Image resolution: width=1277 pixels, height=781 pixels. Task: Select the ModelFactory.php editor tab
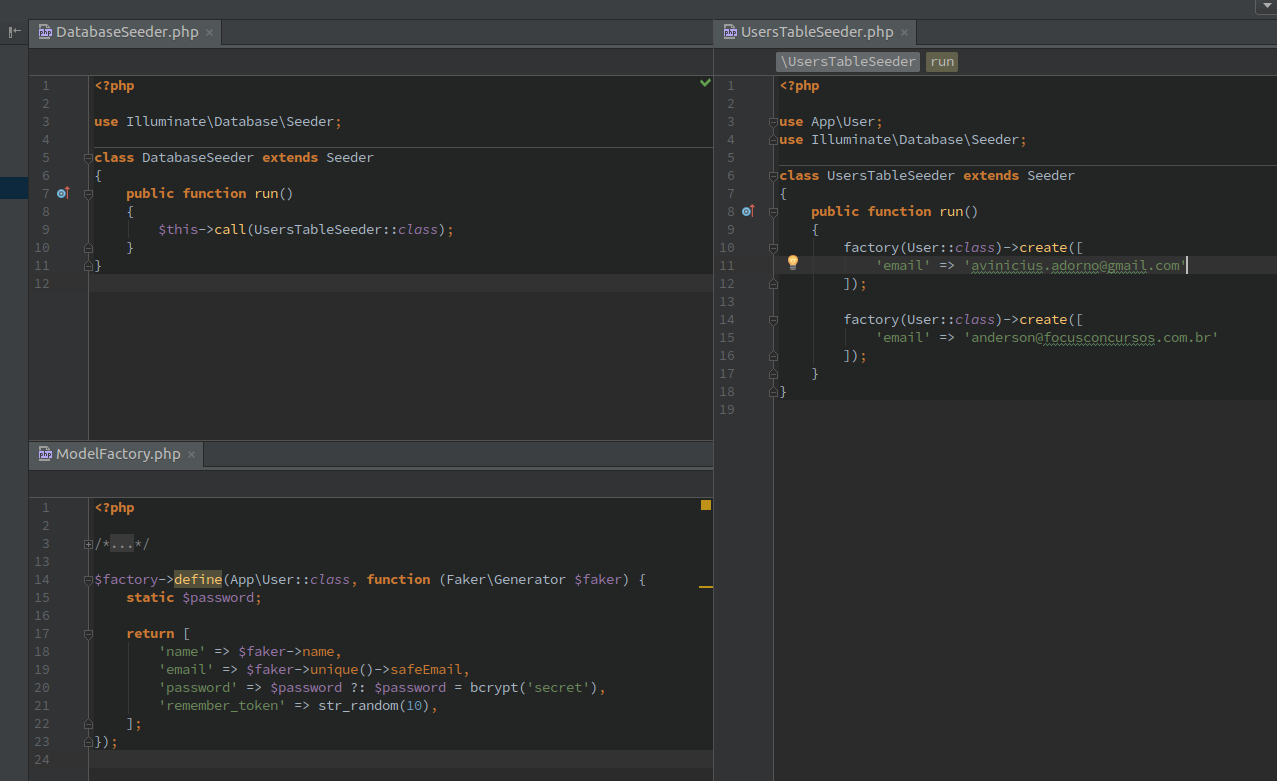click(117, 454)
